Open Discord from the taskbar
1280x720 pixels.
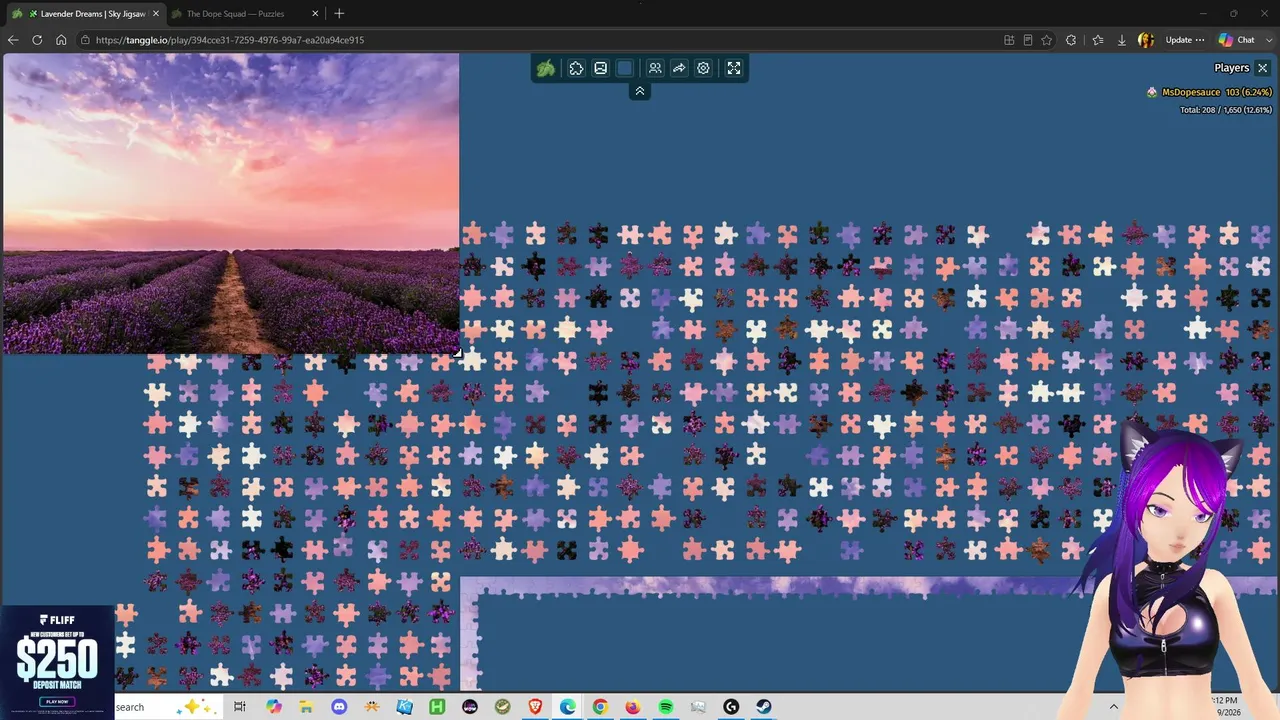tap(339, 707)
